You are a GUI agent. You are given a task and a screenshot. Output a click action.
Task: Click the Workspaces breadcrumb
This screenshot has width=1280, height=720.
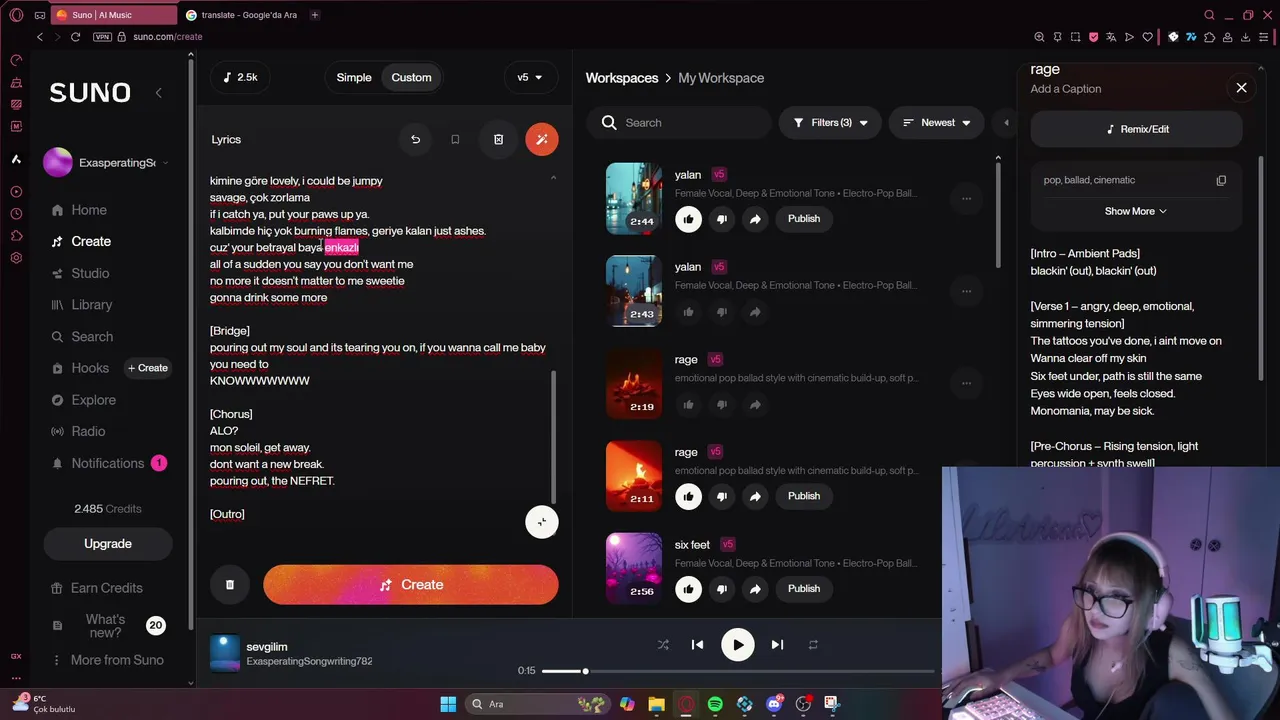tap(622, 78)
